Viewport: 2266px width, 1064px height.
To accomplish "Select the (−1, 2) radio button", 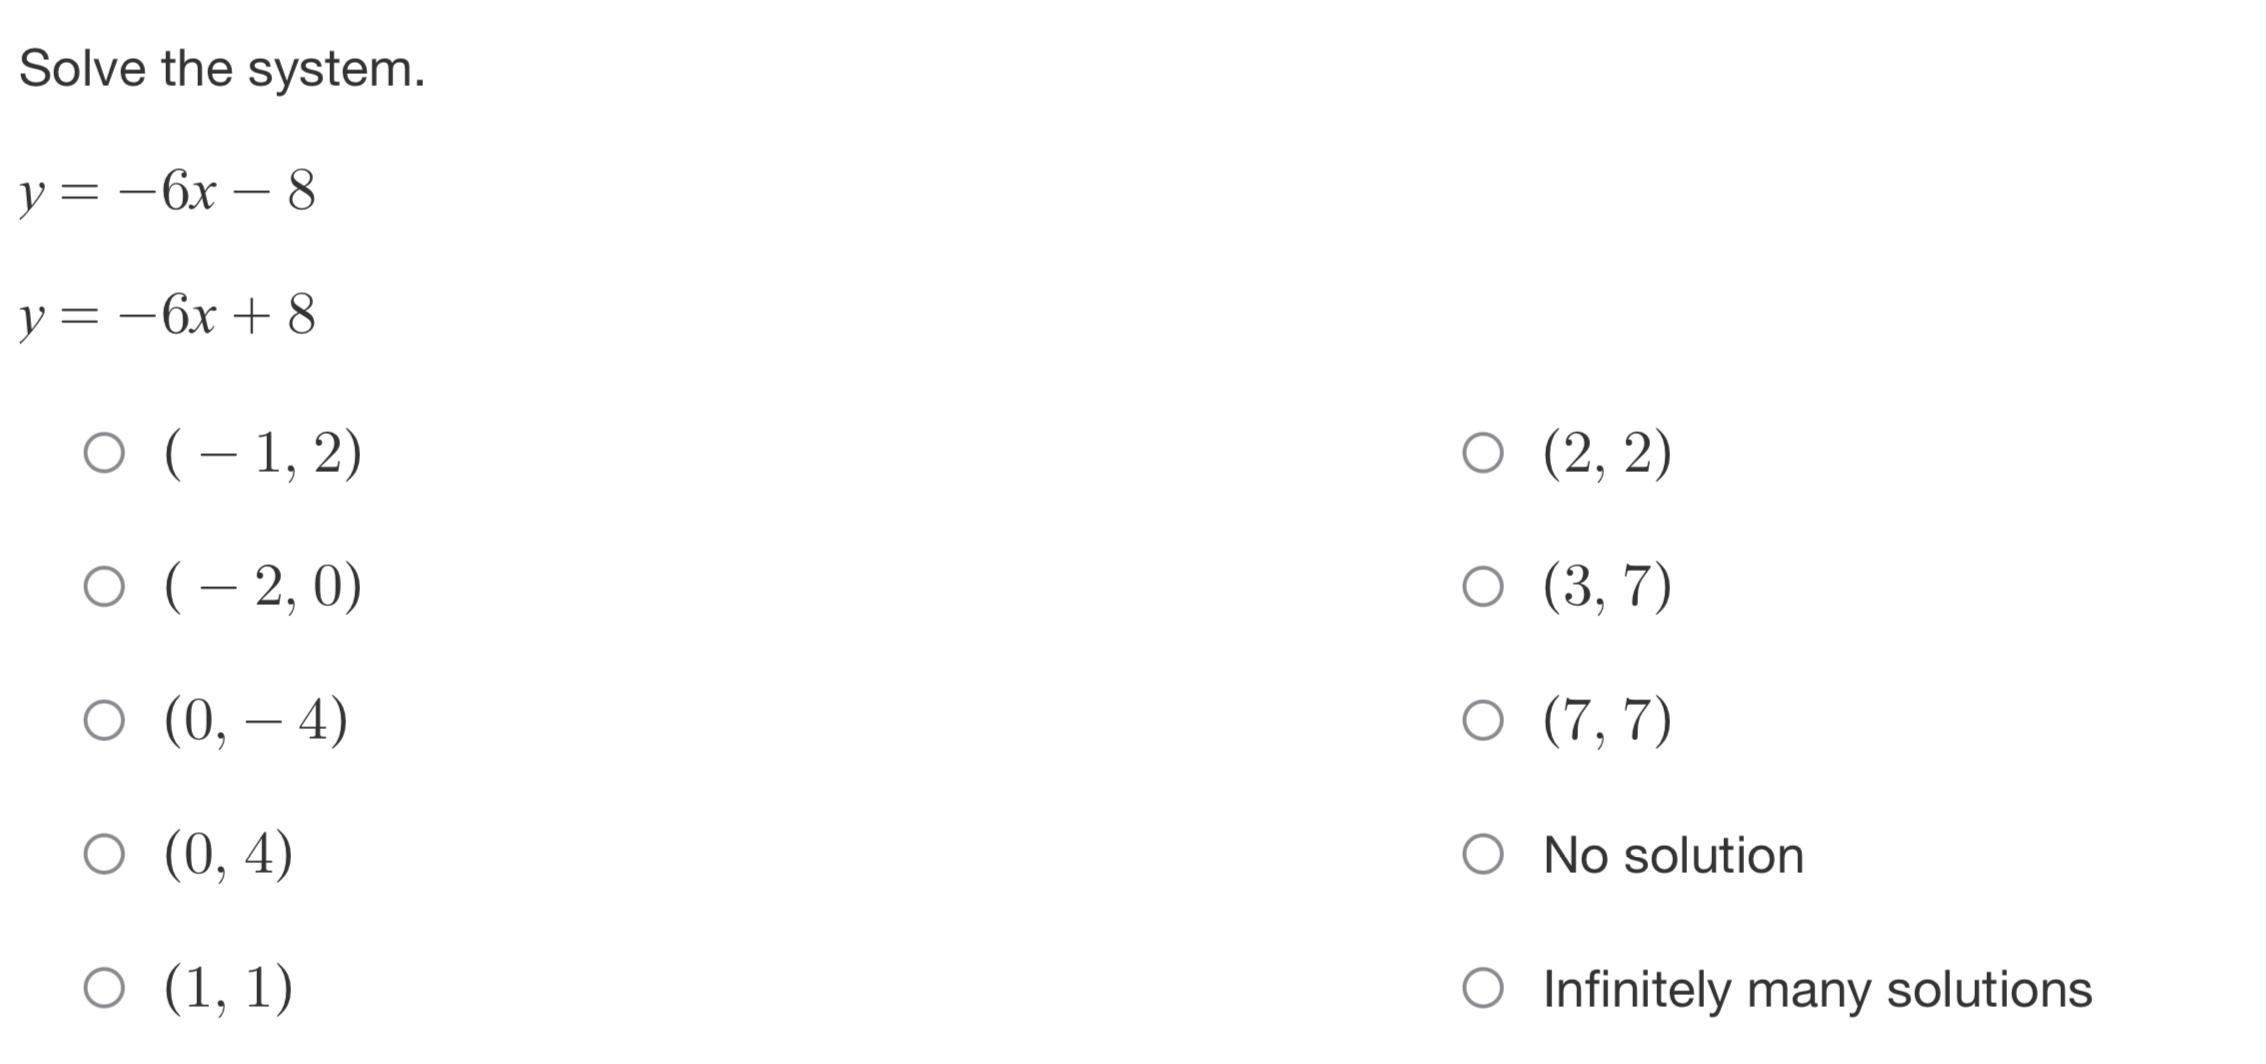I will click(104, 453).
